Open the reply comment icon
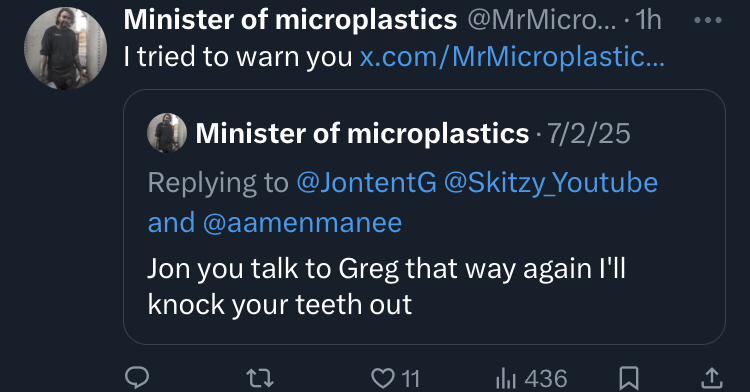The width and height of the screenshot is (750, 392). [x=137, y=378]
